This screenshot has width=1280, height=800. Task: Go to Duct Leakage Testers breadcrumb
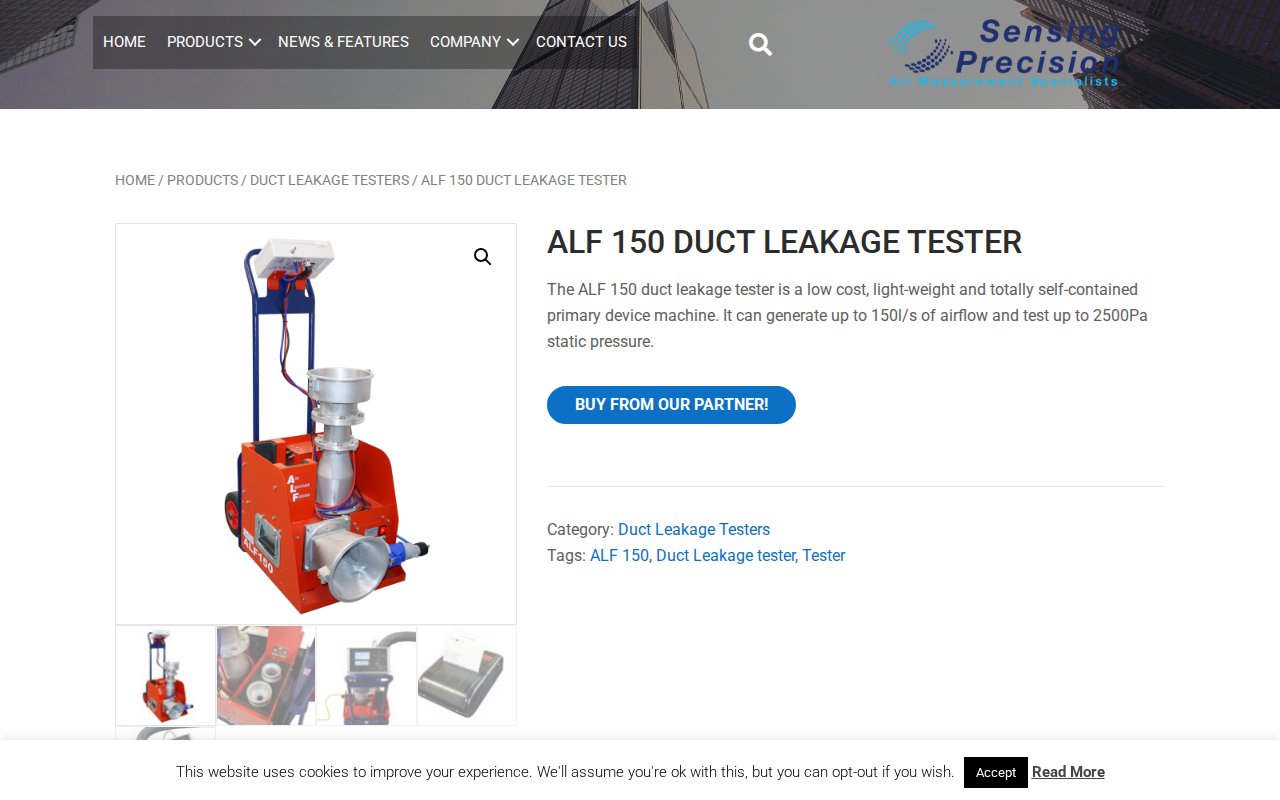(x=330, y=180)
